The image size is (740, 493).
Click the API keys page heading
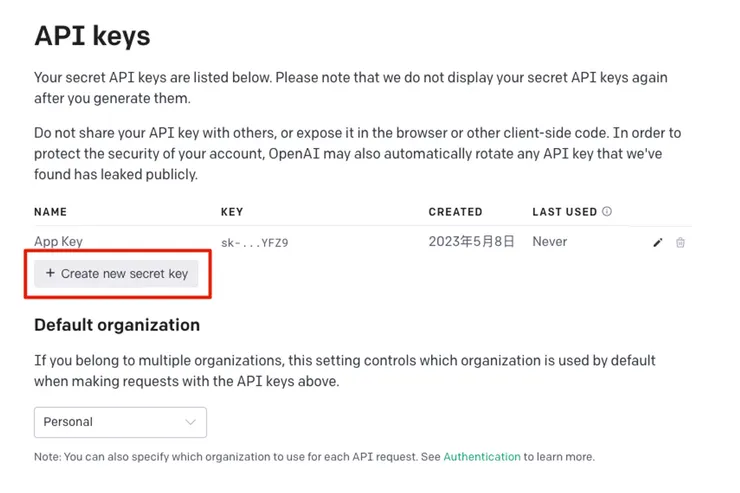click(92, 36)
